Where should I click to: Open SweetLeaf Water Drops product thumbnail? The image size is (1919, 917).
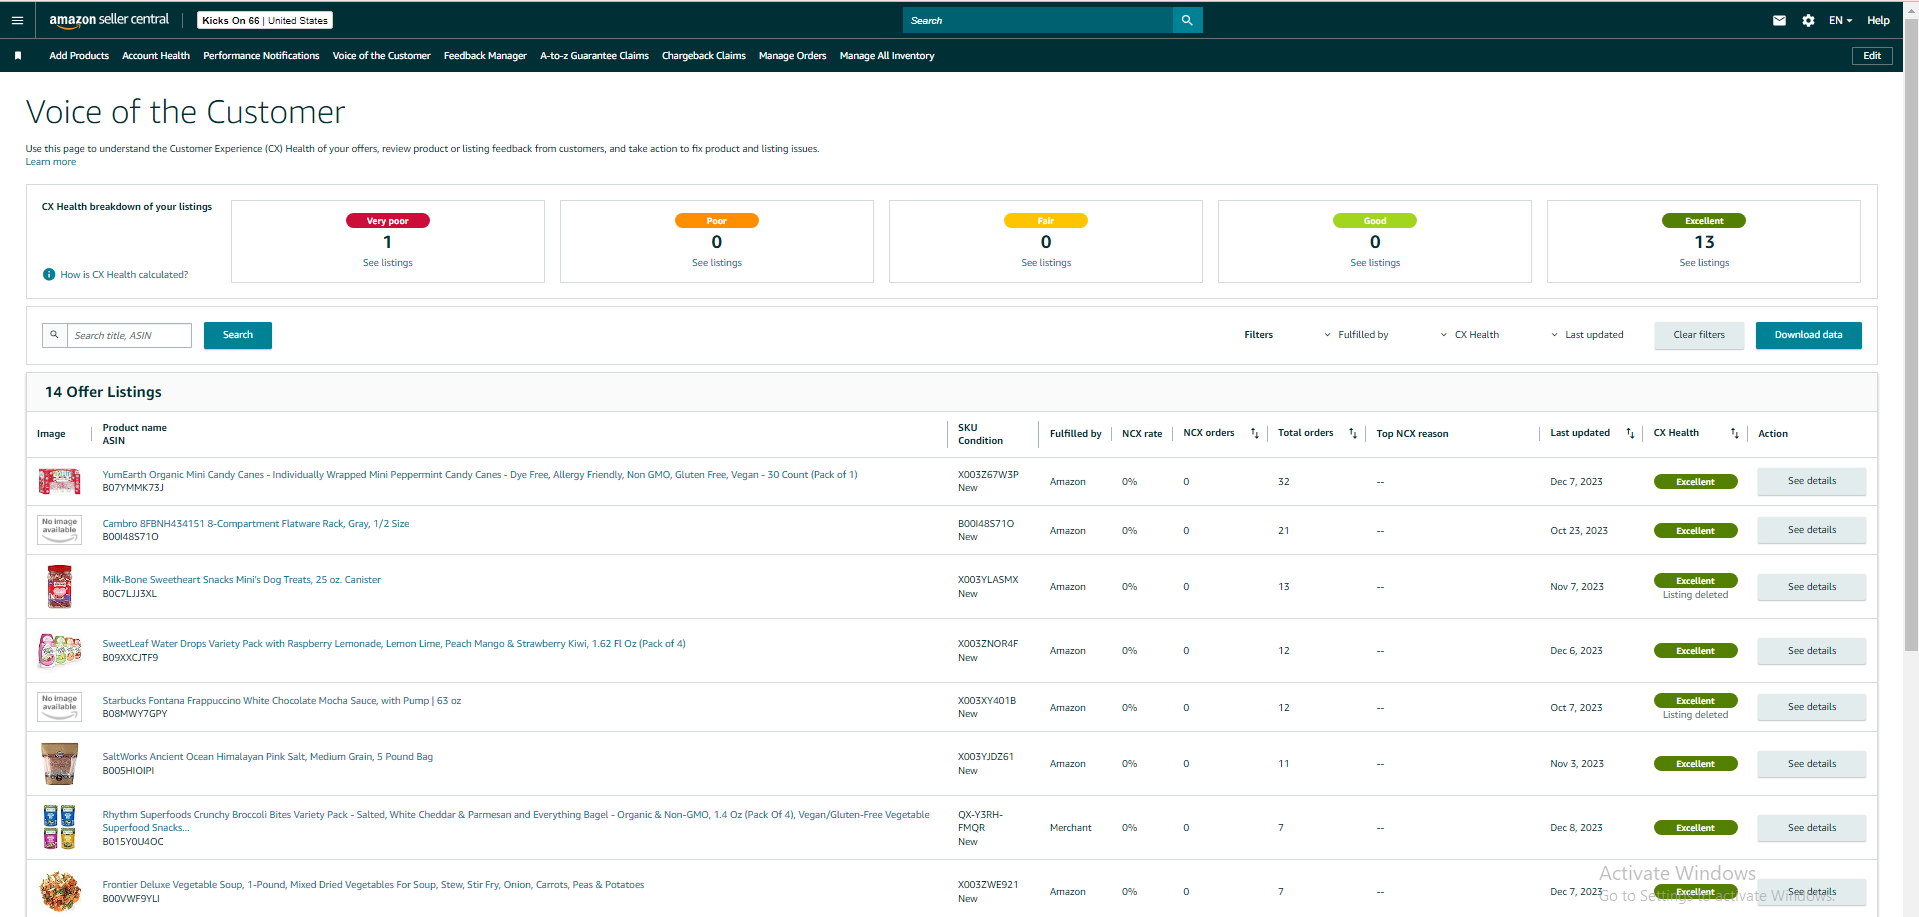(x=59, y=650)
